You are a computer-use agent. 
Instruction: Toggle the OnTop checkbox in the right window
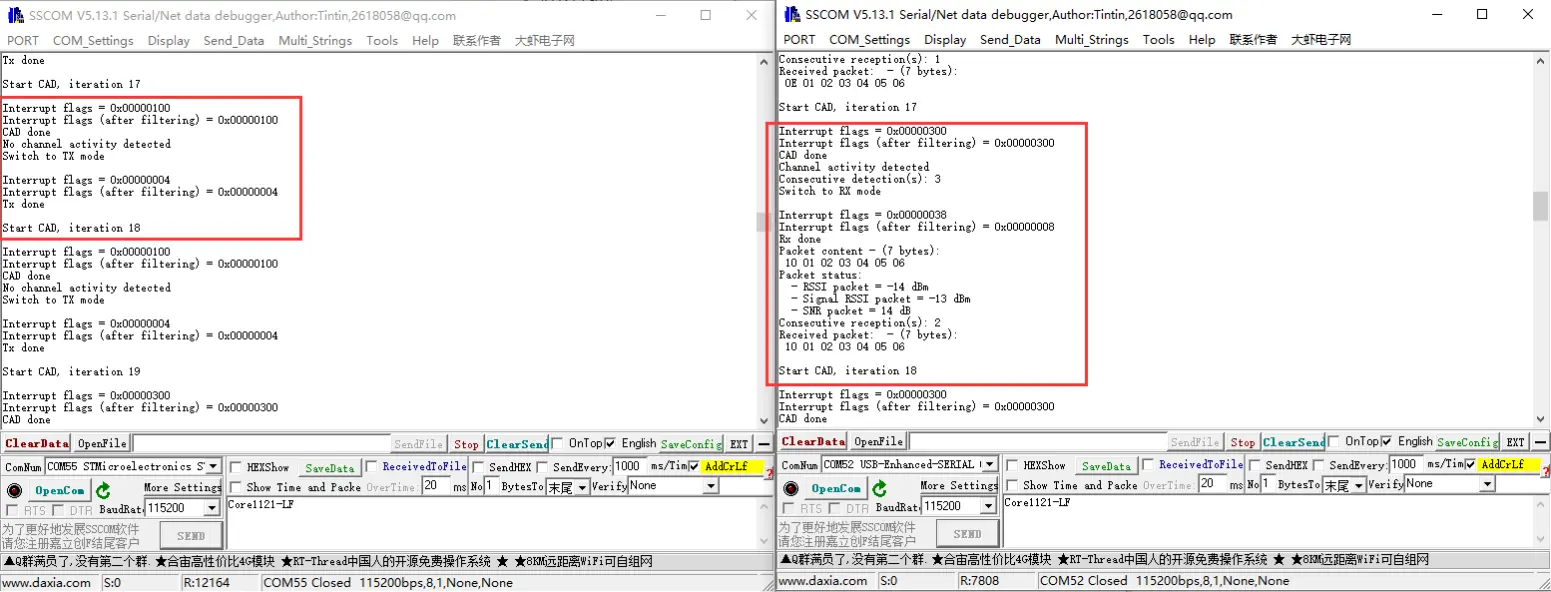1335,442
